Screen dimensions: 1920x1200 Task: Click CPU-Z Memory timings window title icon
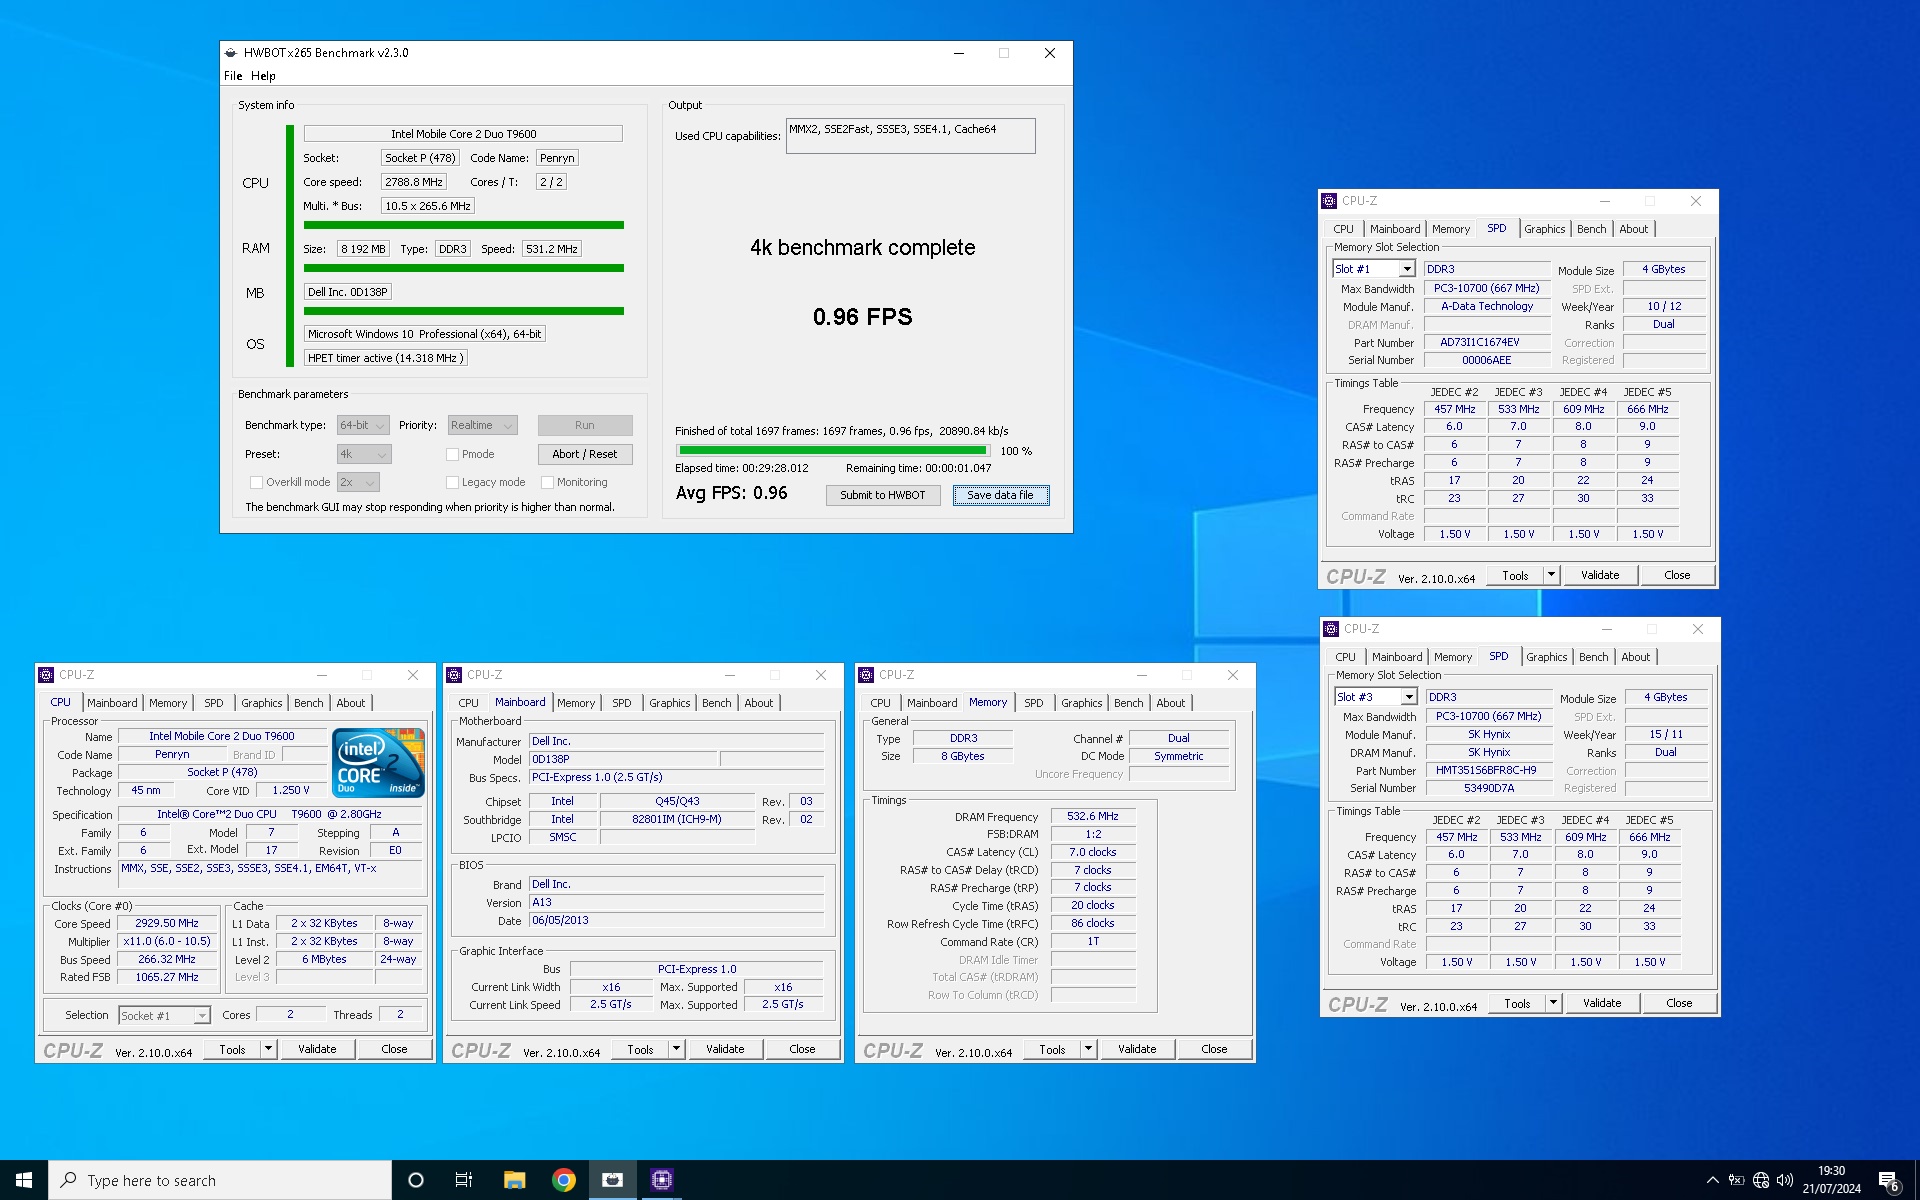tap(866, 675)
